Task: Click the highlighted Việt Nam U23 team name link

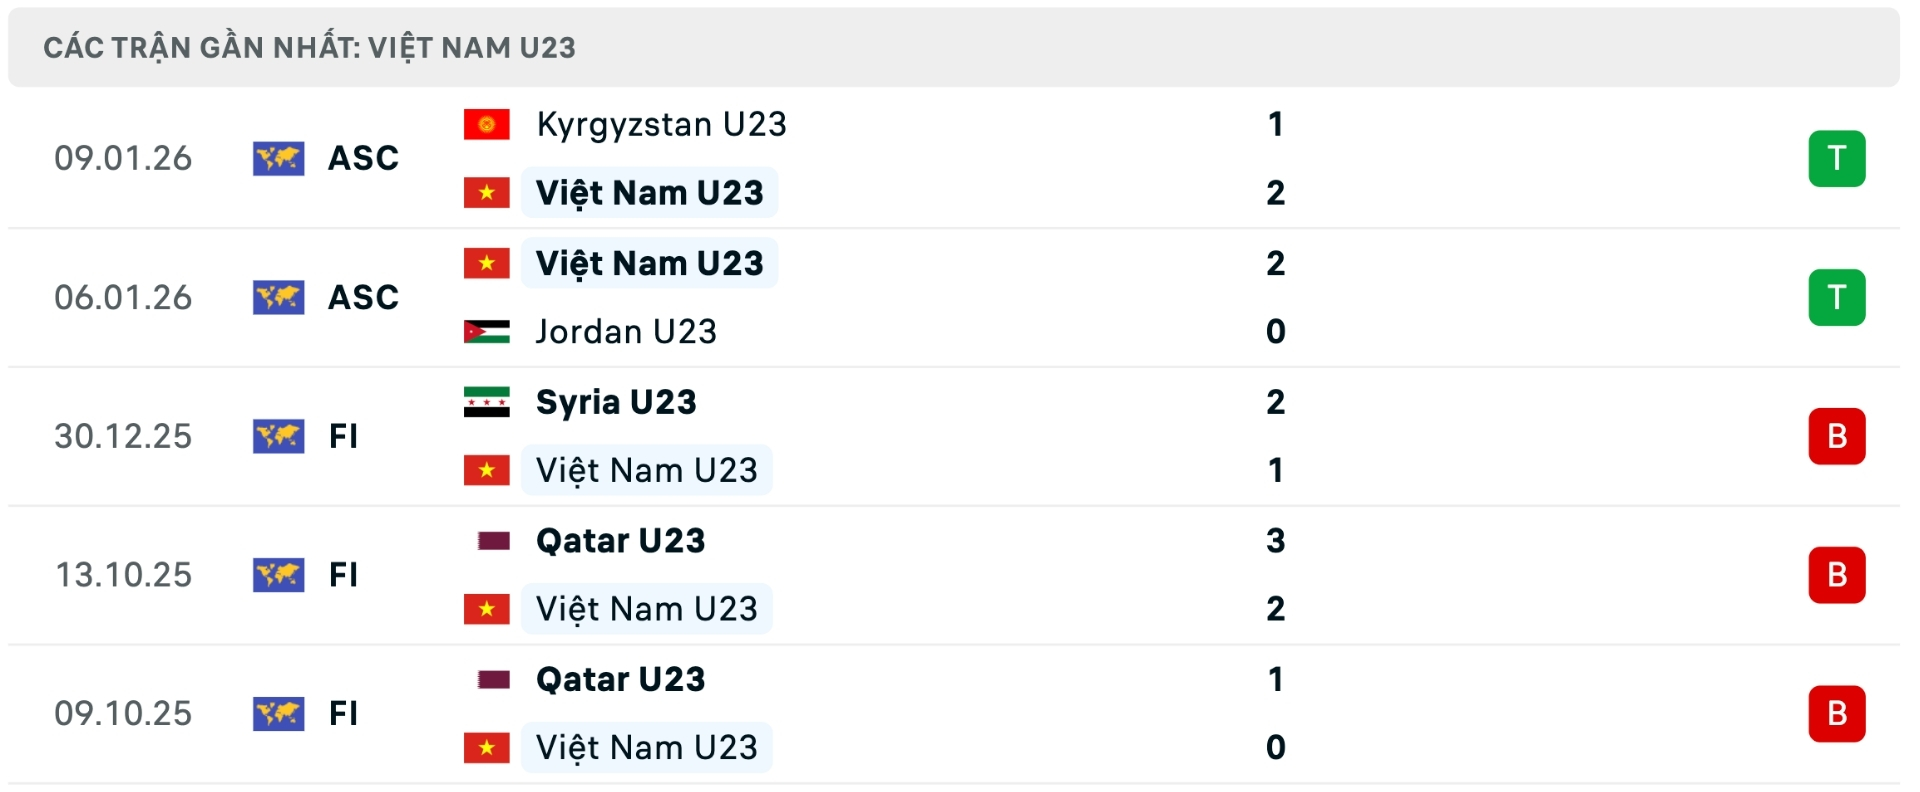Action: [648, 193]
